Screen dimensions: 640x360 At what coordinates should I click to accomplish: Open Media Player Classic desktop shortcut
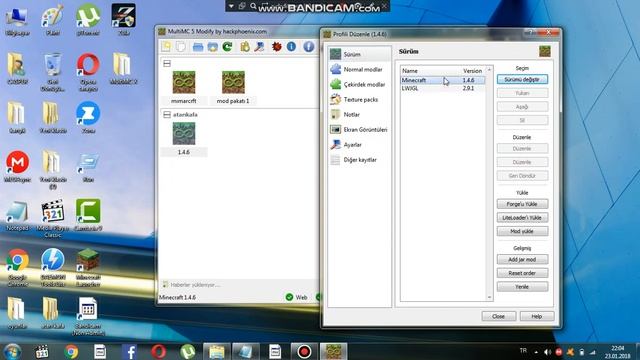(x=53, y=218)
